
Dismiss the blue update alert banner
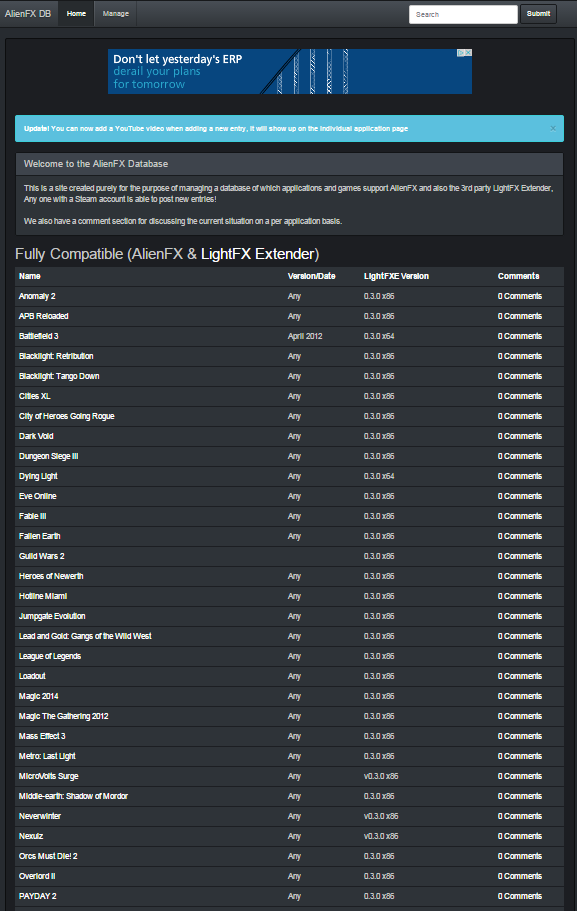(x=553, y=128)
